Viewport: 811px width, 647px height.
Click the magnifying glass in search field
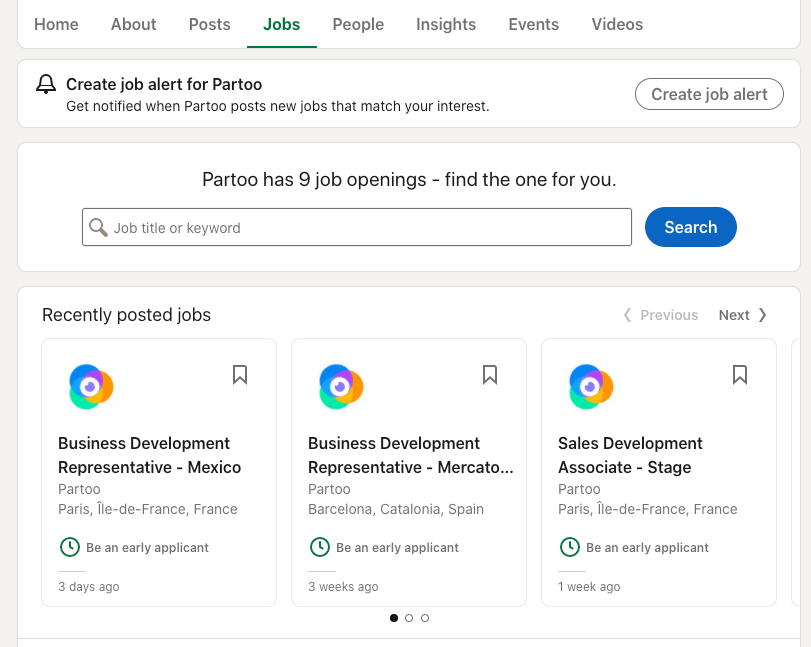coord(98,227)
